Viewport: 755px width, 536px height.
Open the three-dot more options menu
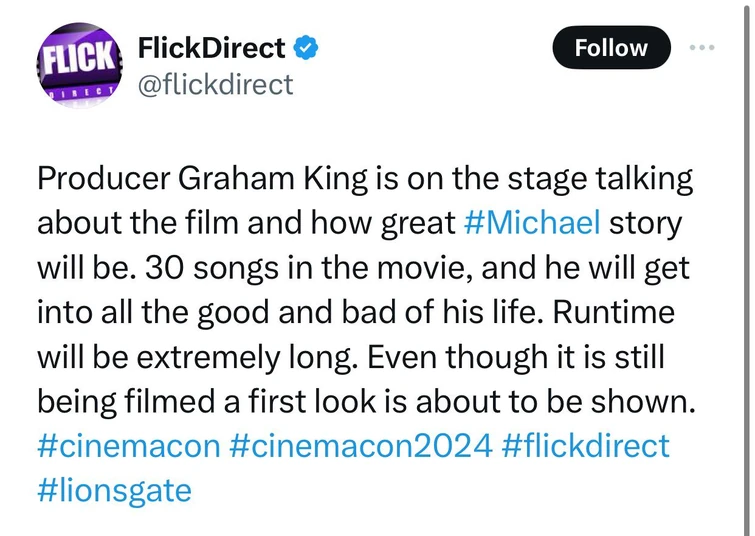click(704, 47)
